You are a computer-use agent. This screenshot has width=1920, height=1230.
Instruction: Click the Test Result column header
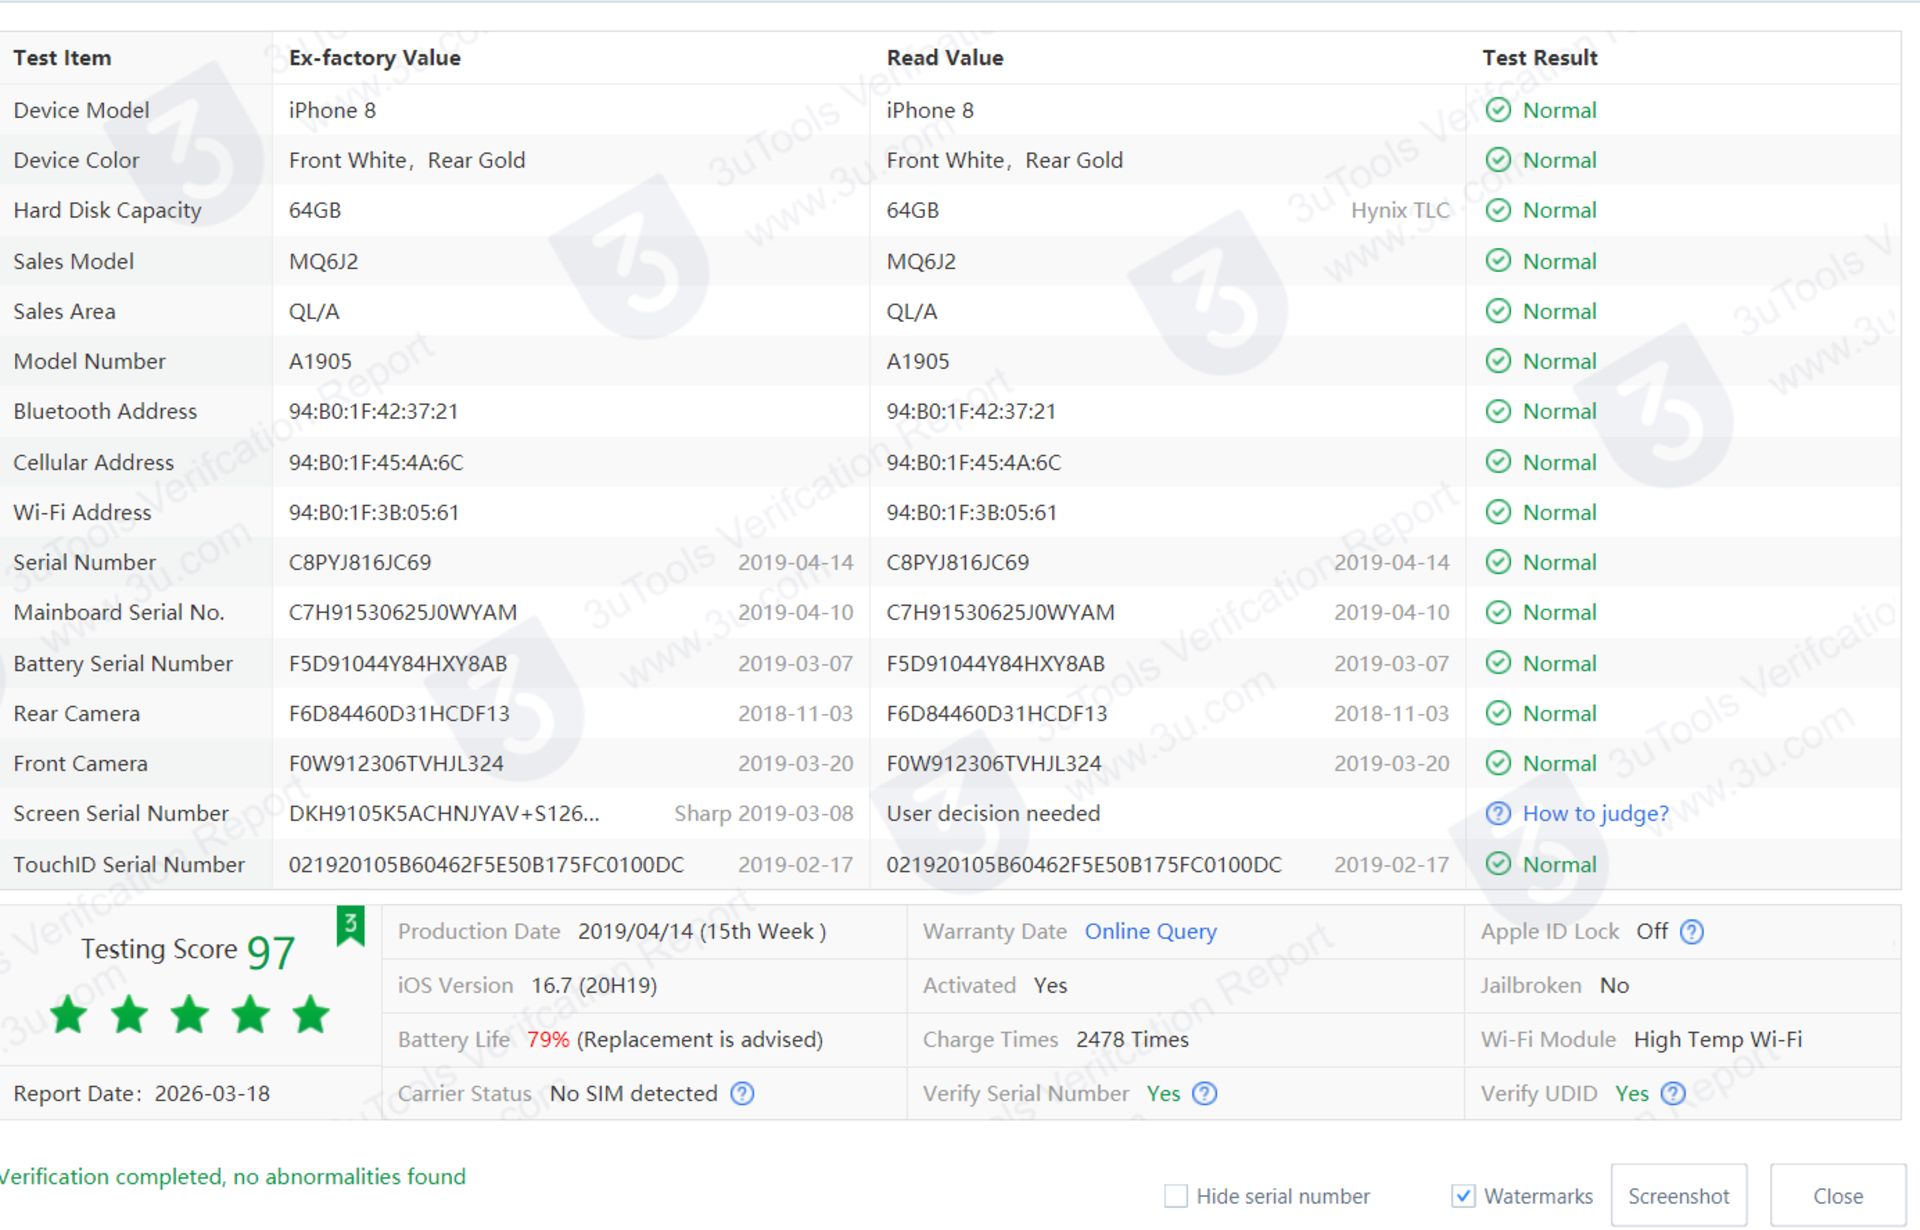pyautogui.click(x=1540, y=58)
